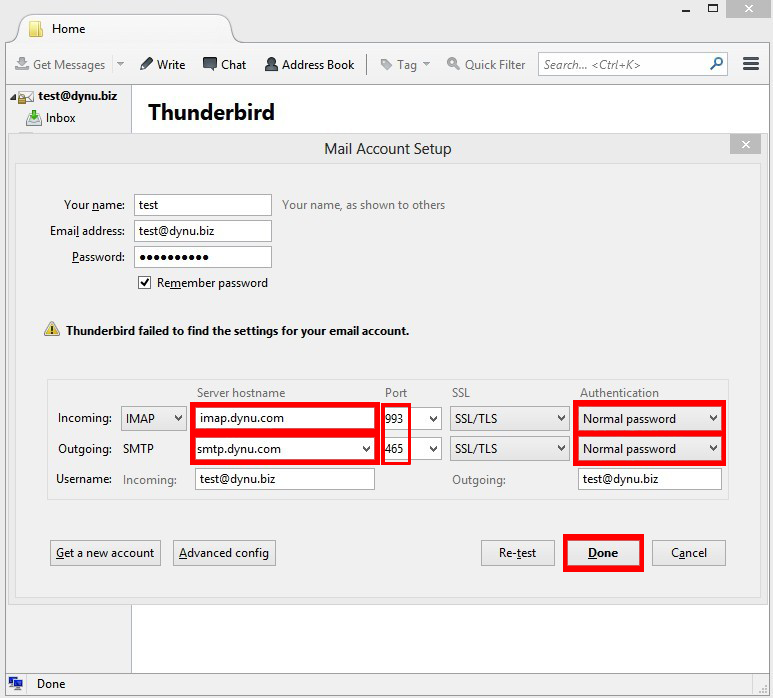Click the Write pencil button

coord(162,65)
